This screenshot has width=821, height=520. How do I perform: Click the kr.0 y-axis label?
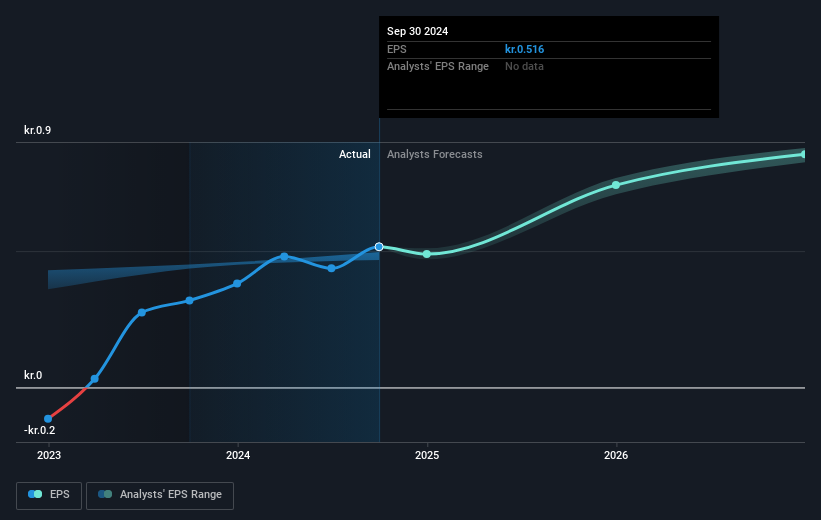click(33, 375)
